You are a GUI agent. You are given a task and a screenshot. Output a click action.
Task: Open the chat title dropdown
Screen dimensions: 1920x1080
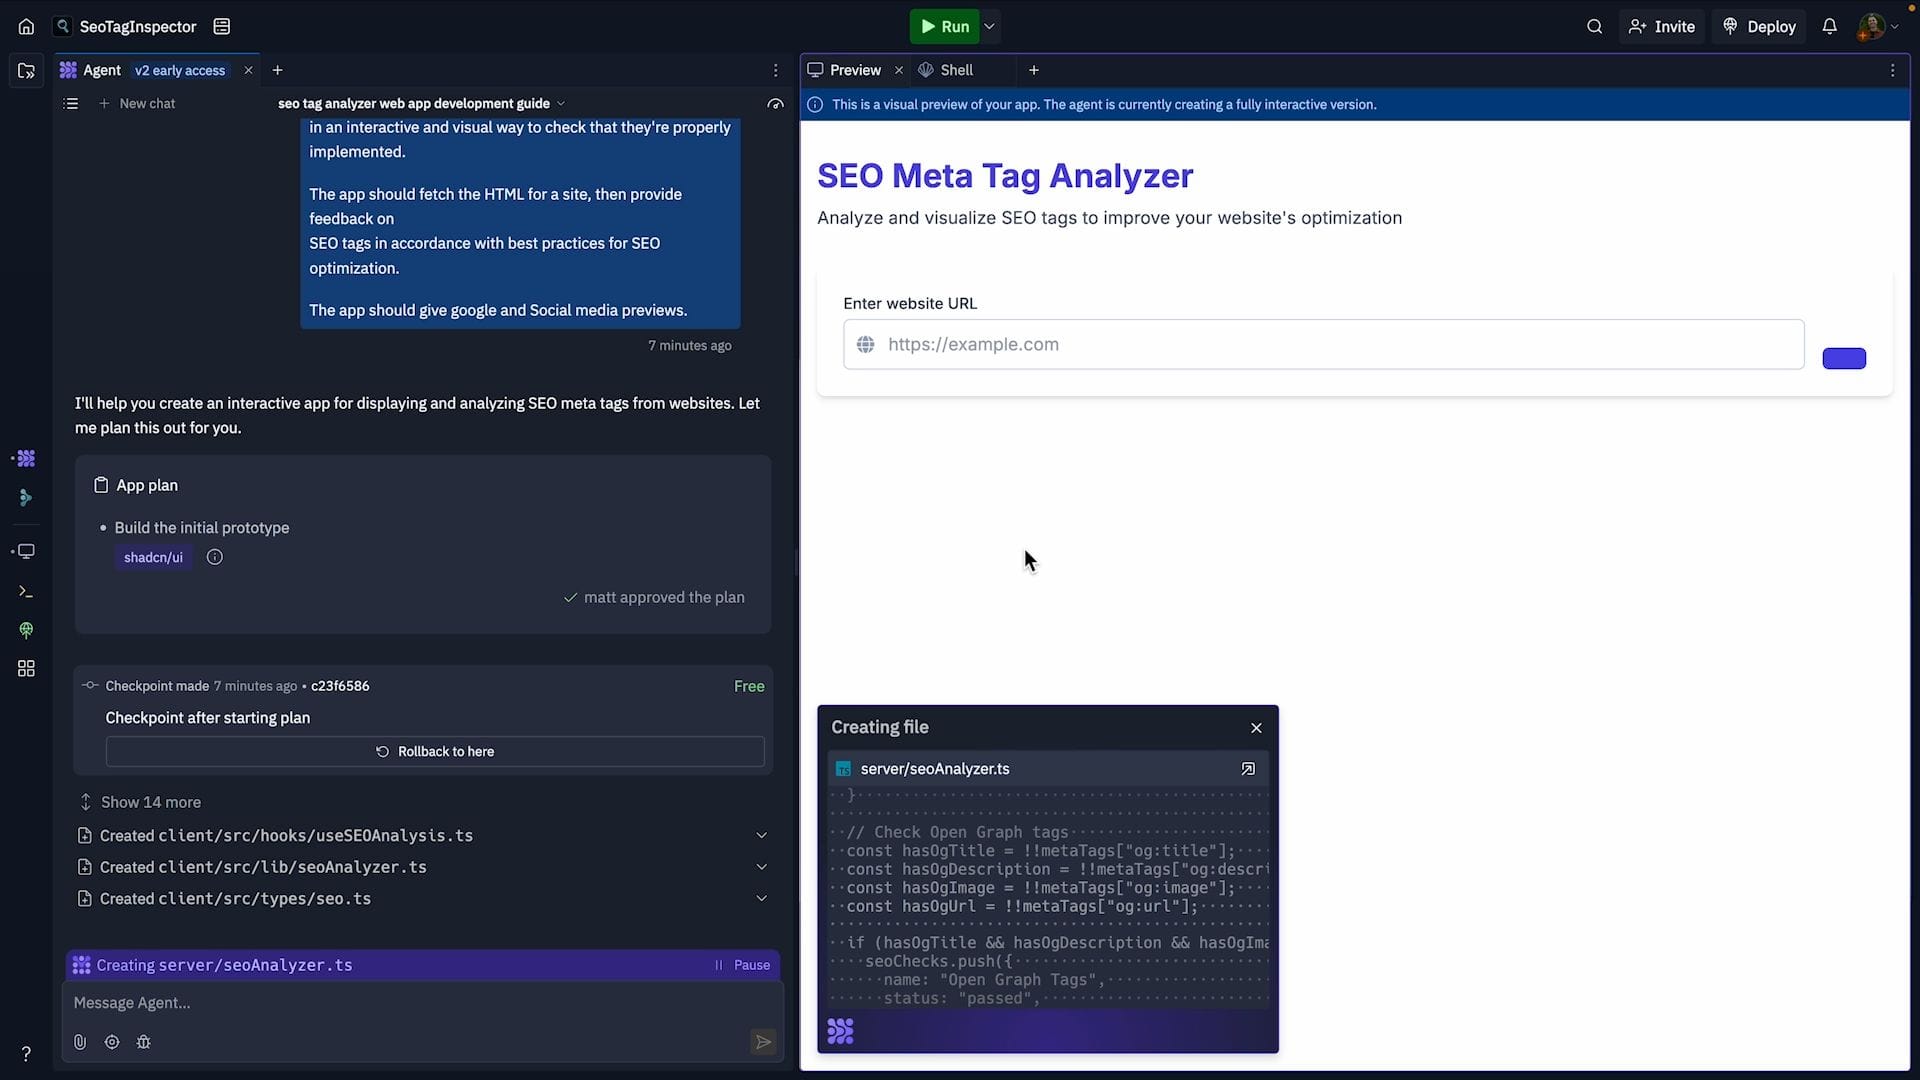(x=561, y=104)
